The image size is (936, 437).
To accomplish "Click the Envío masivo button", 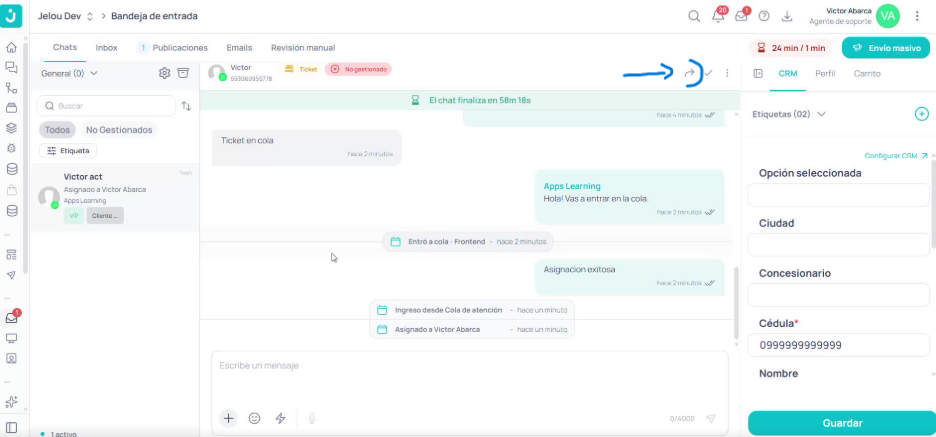I will point(886,48).
